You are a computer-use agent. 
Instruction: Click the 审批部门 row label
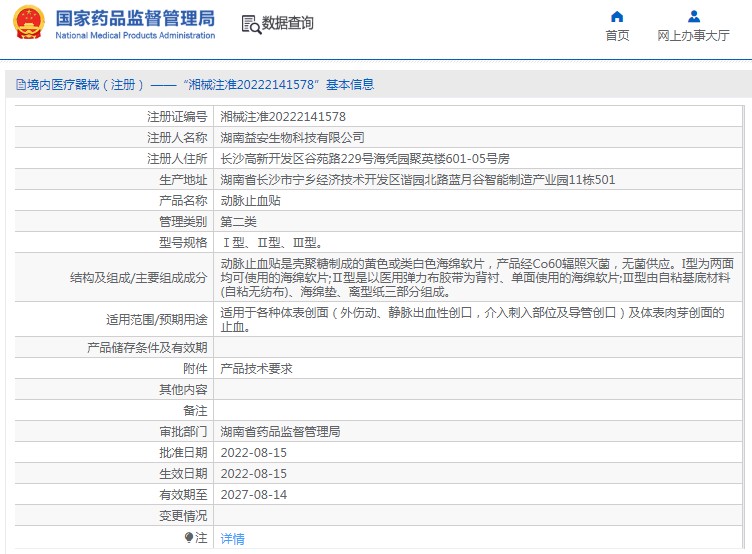coord(183,432)
